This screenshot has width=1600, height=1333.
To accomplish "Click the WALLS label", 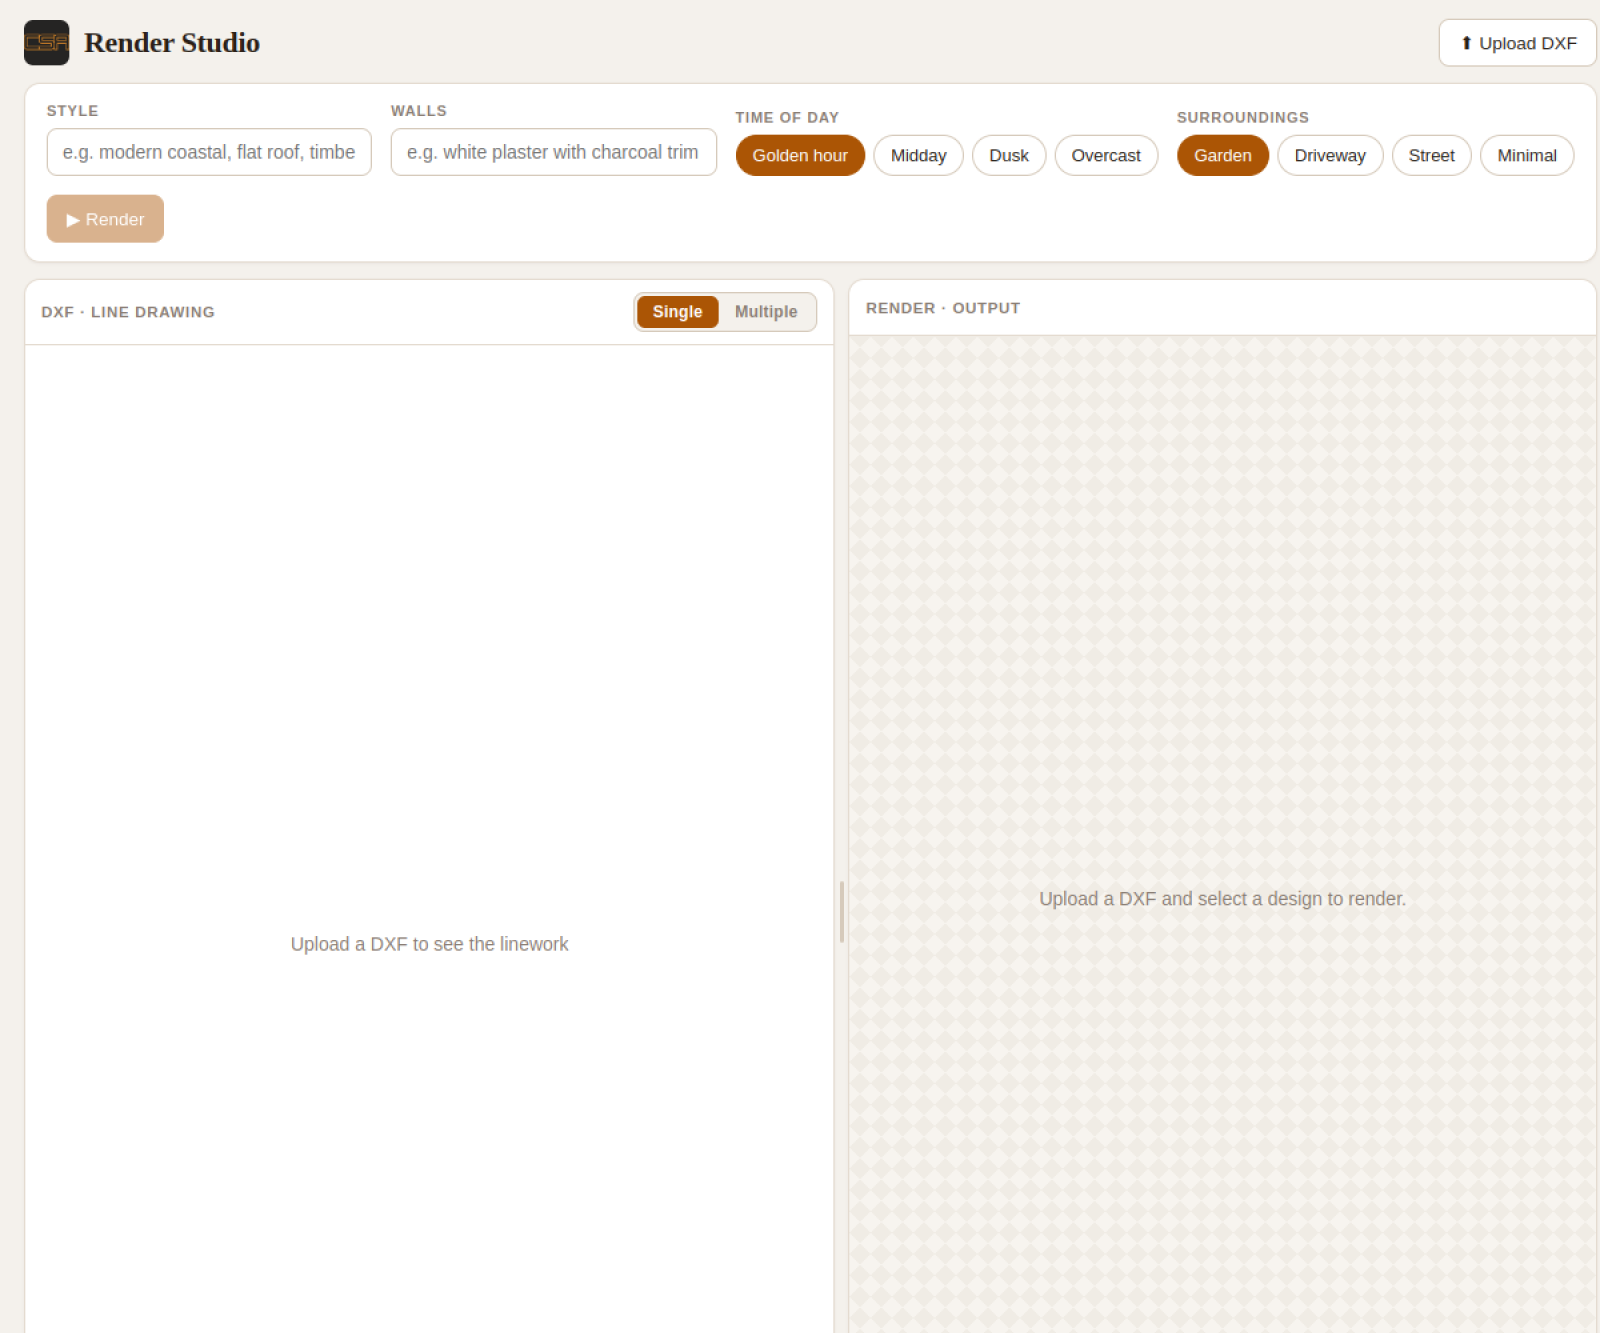I will tap(419, 111).
